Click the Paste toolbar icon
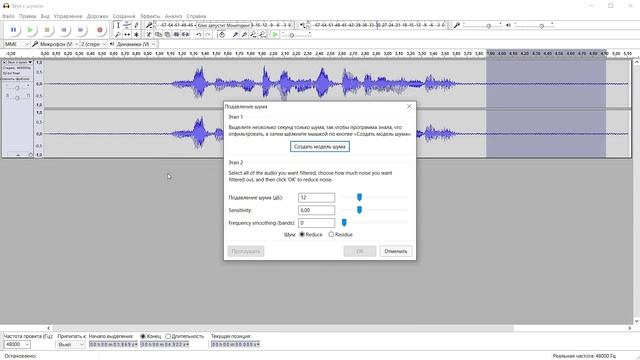The height and width of the screenshot is (360, 640). pos(167,35)
